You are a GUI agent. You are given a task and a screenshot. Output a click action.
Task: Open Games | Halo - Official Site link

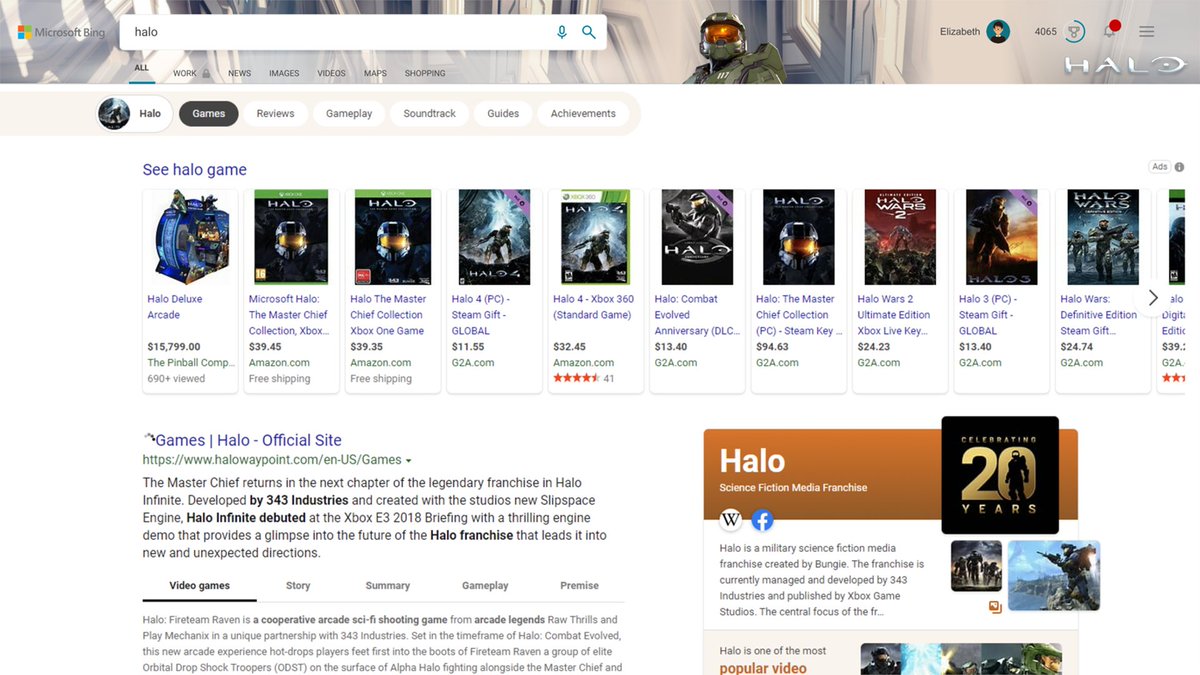pos(248,440)
